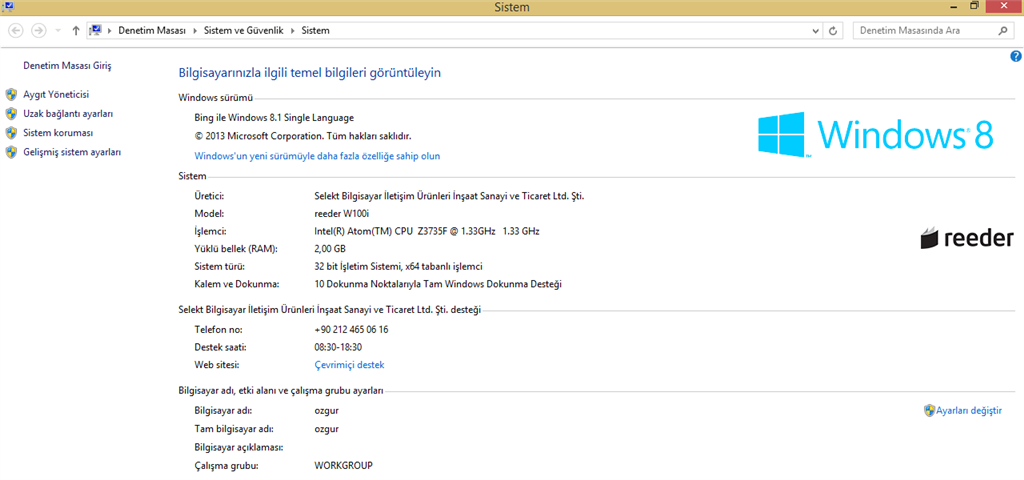Select Denetim Masası breadcrumb
The width and height of the screenshot is (1024, 480).
[152, 31]
